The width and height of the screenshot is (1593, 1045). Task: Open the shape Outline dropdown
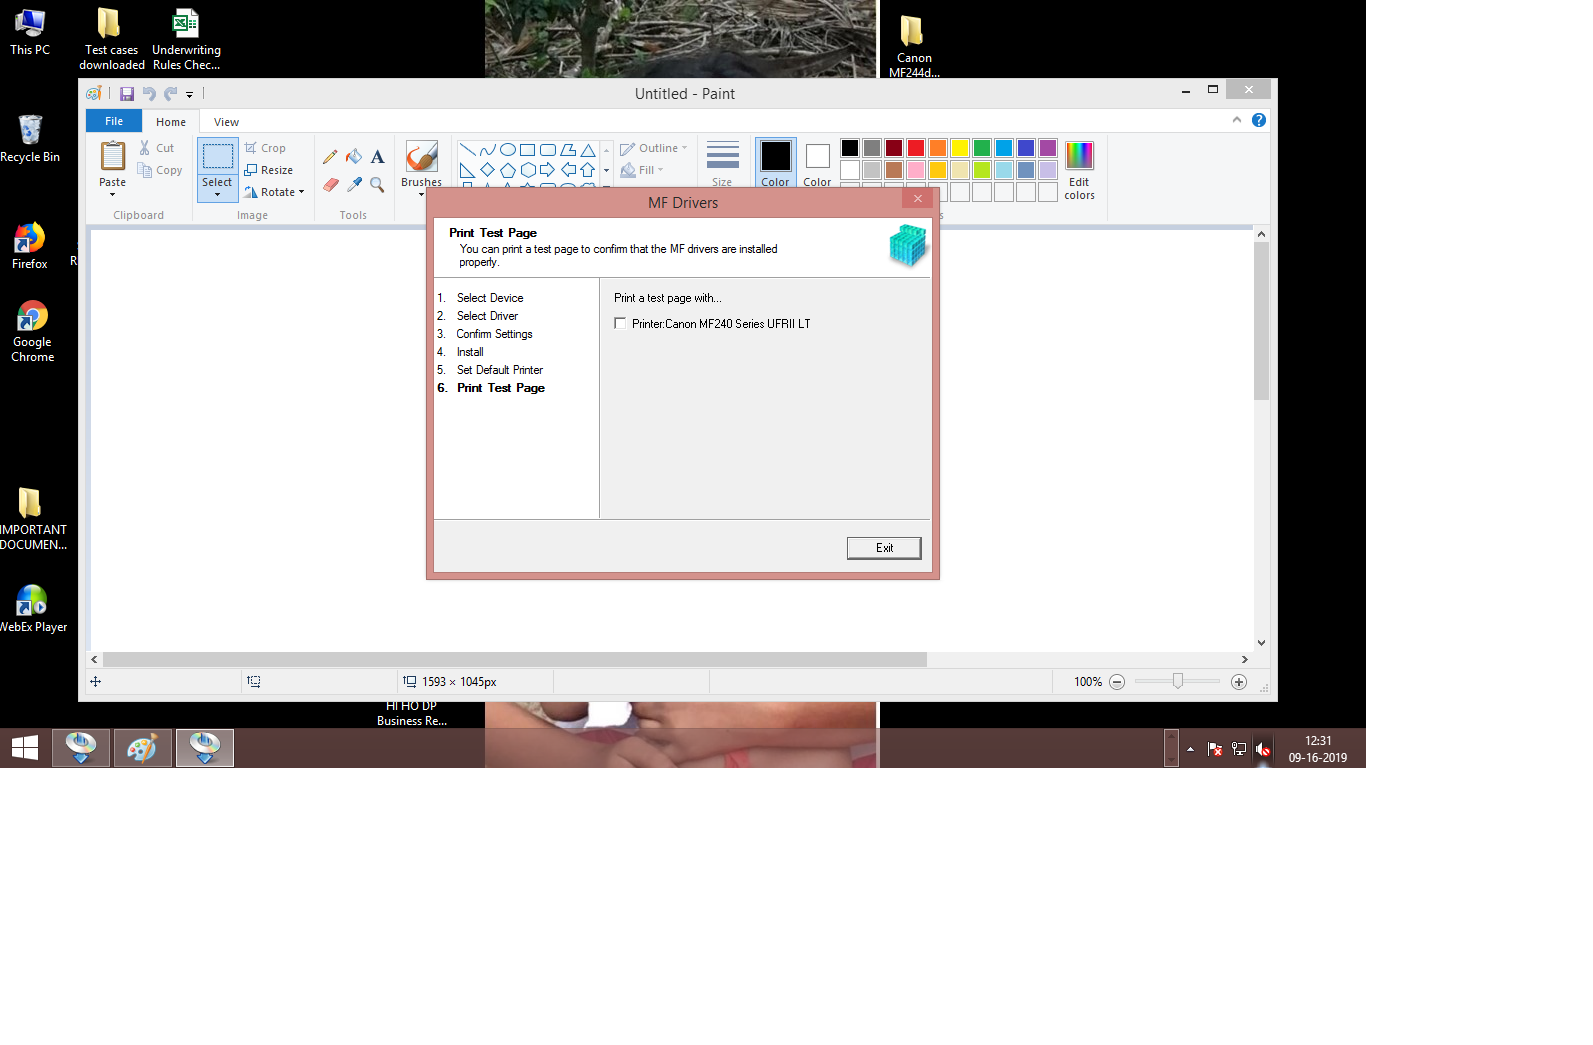654,148
